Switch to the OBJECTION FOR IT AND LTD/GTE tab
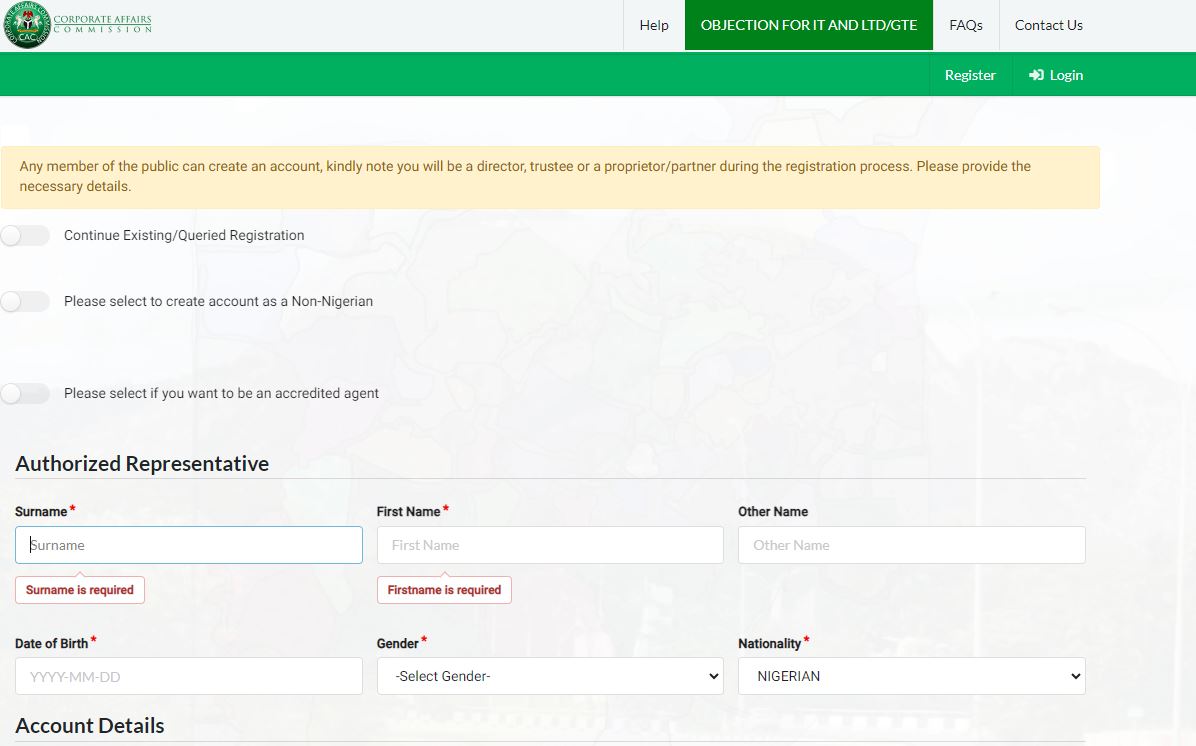The height and width of the screenshot is (746, 1196). [808, 25]
